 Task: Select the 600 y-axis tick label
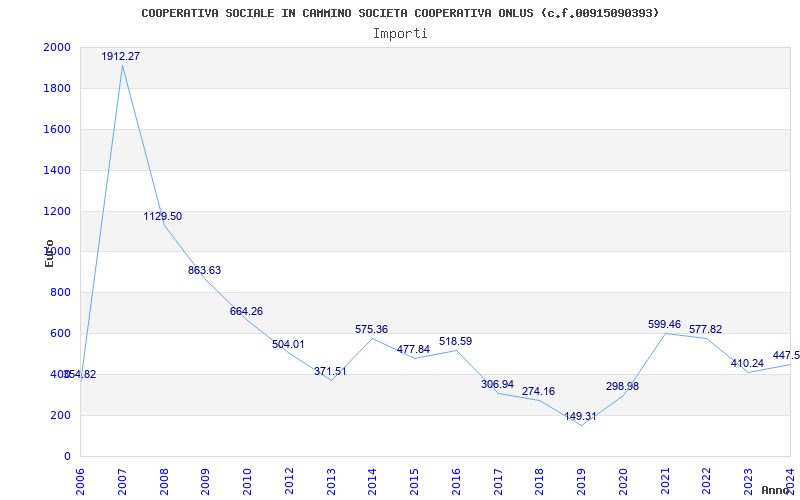[60, 333]
